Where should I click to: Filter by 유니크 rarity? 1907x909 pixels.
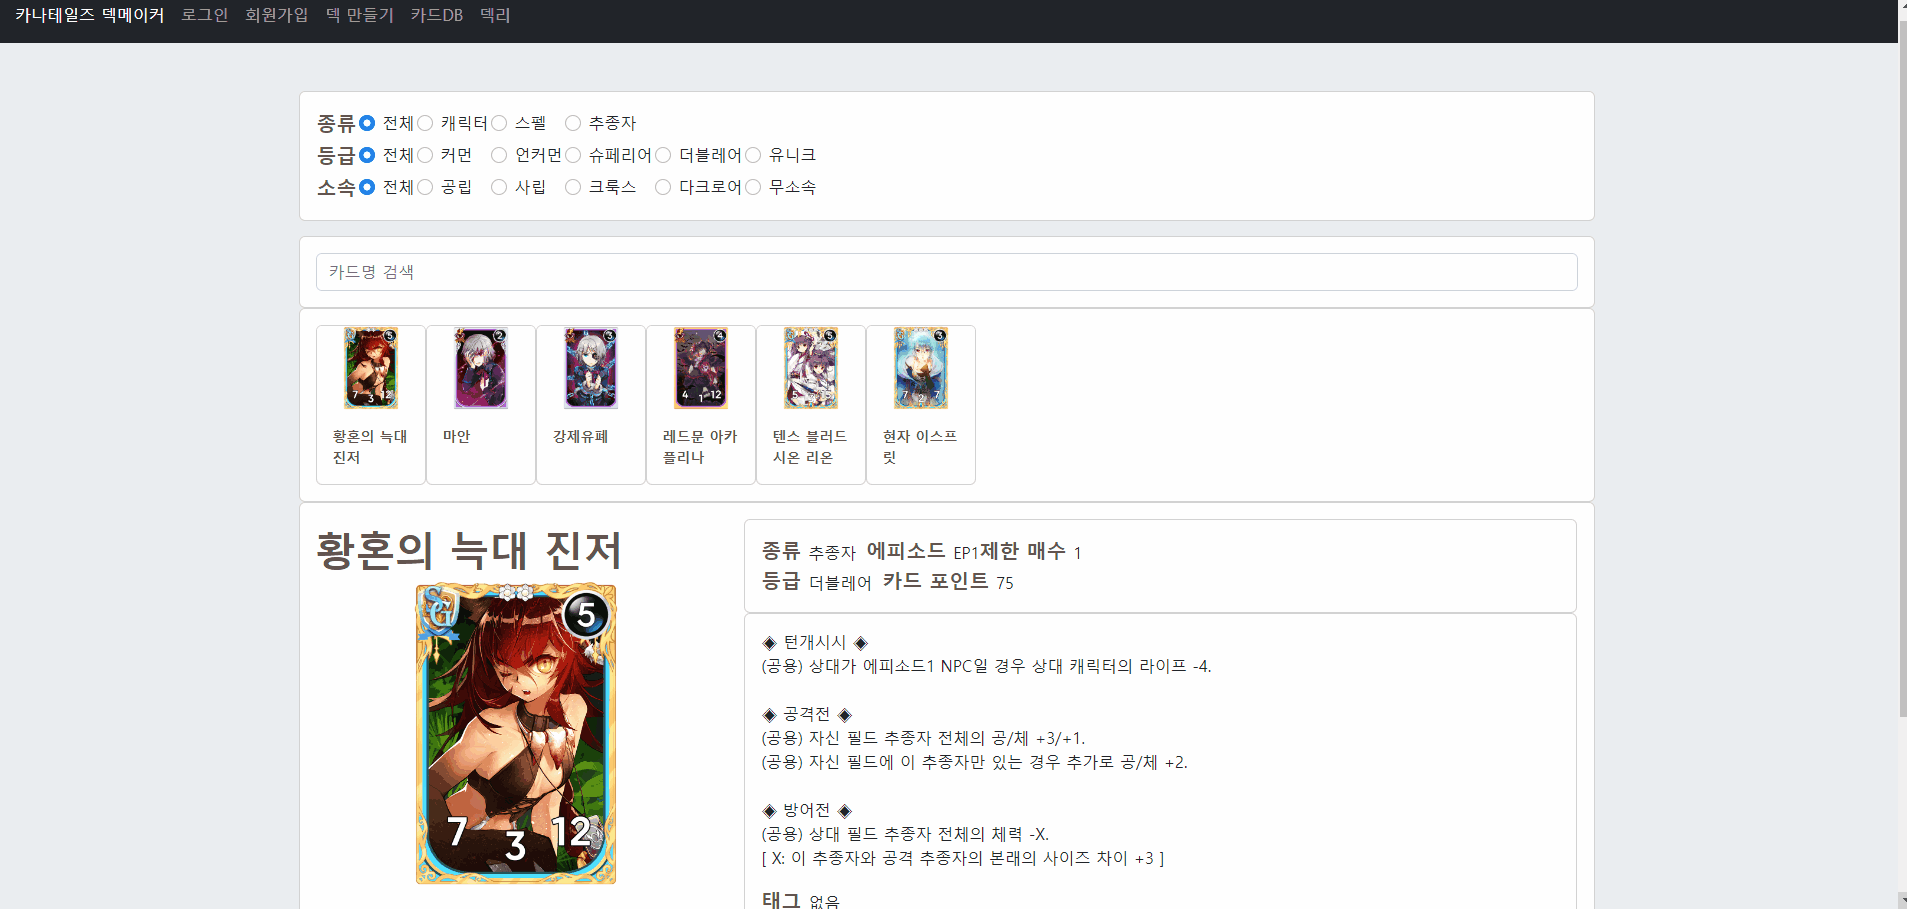[753, 155]
